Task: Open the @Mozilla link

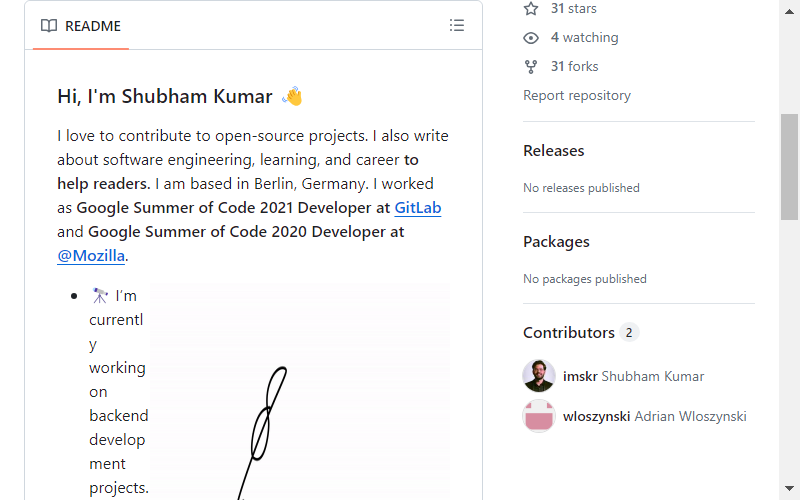Action: click(x=91, y=256)
